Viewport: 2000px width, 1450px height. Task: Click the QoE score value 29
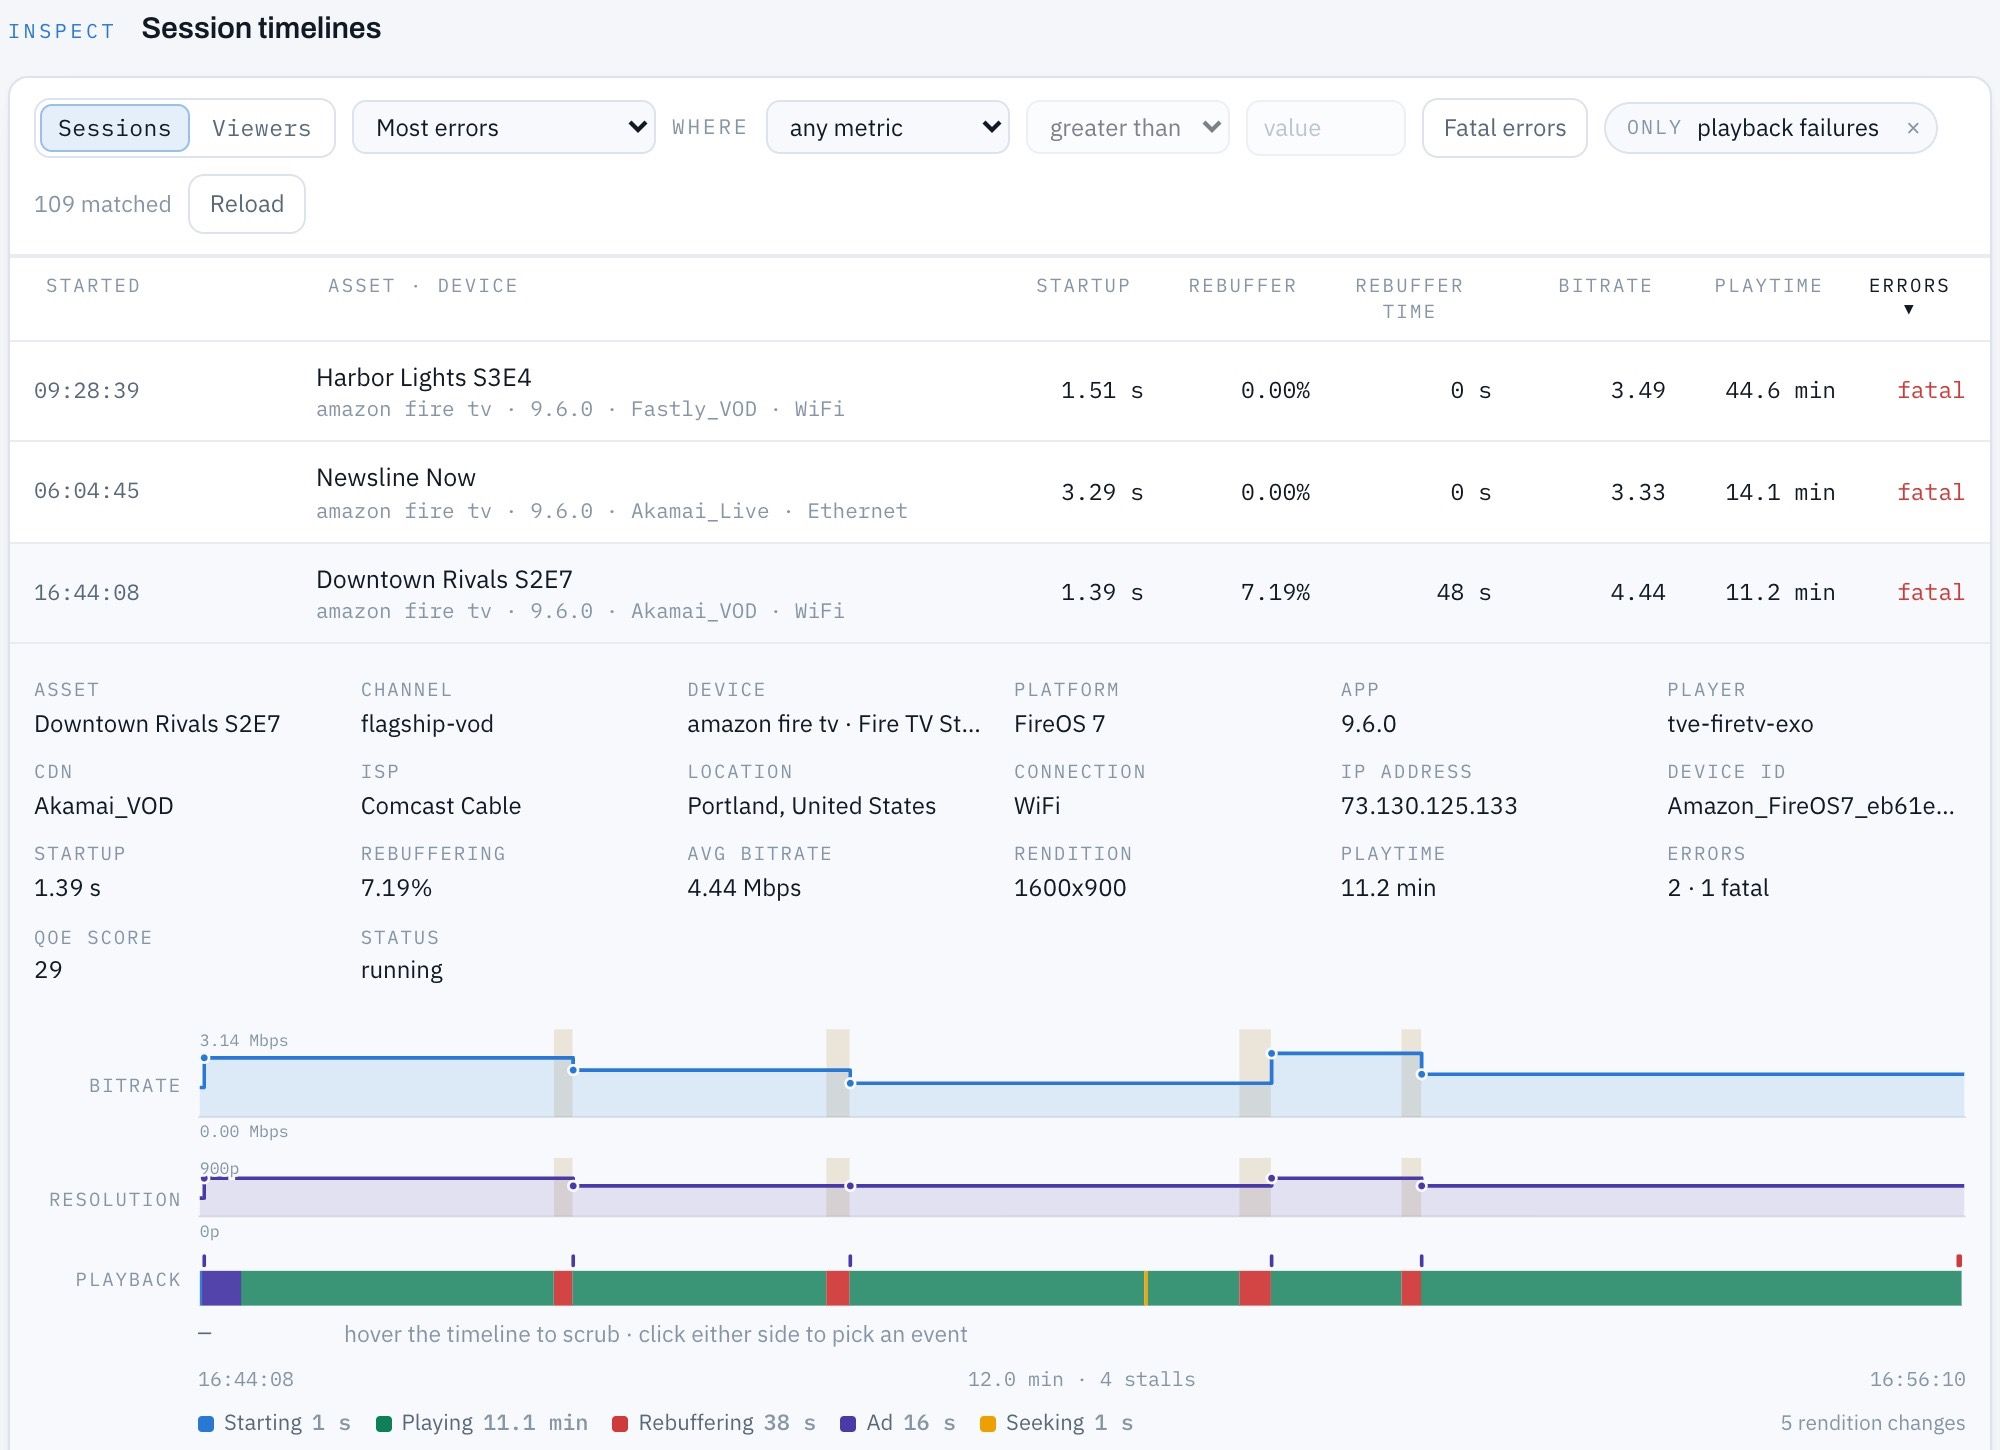(x=48, y=970)
